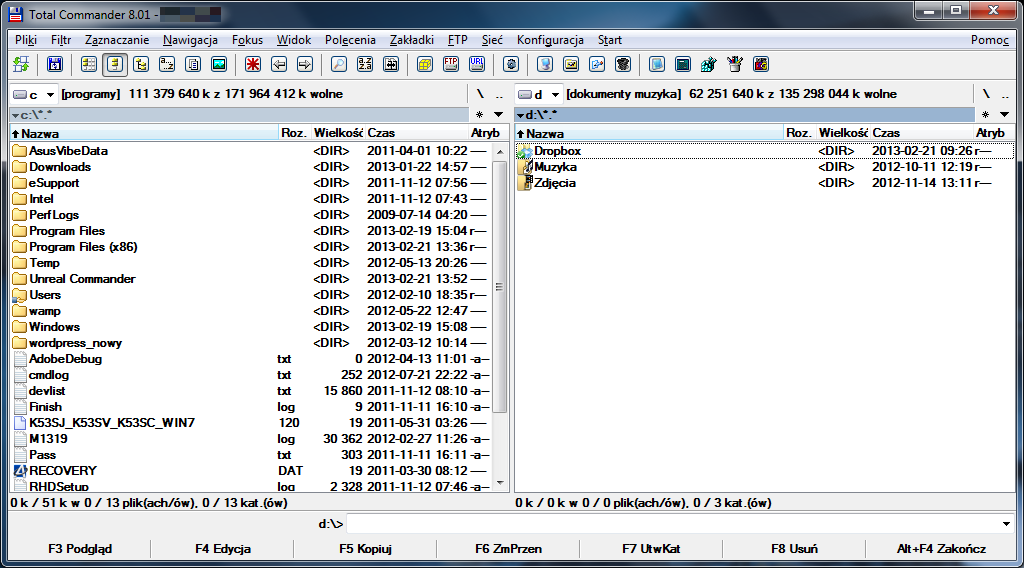Click the F5 Kopiuj button
Viewport: 1024px width, 568px height.
tap(365, 549)
